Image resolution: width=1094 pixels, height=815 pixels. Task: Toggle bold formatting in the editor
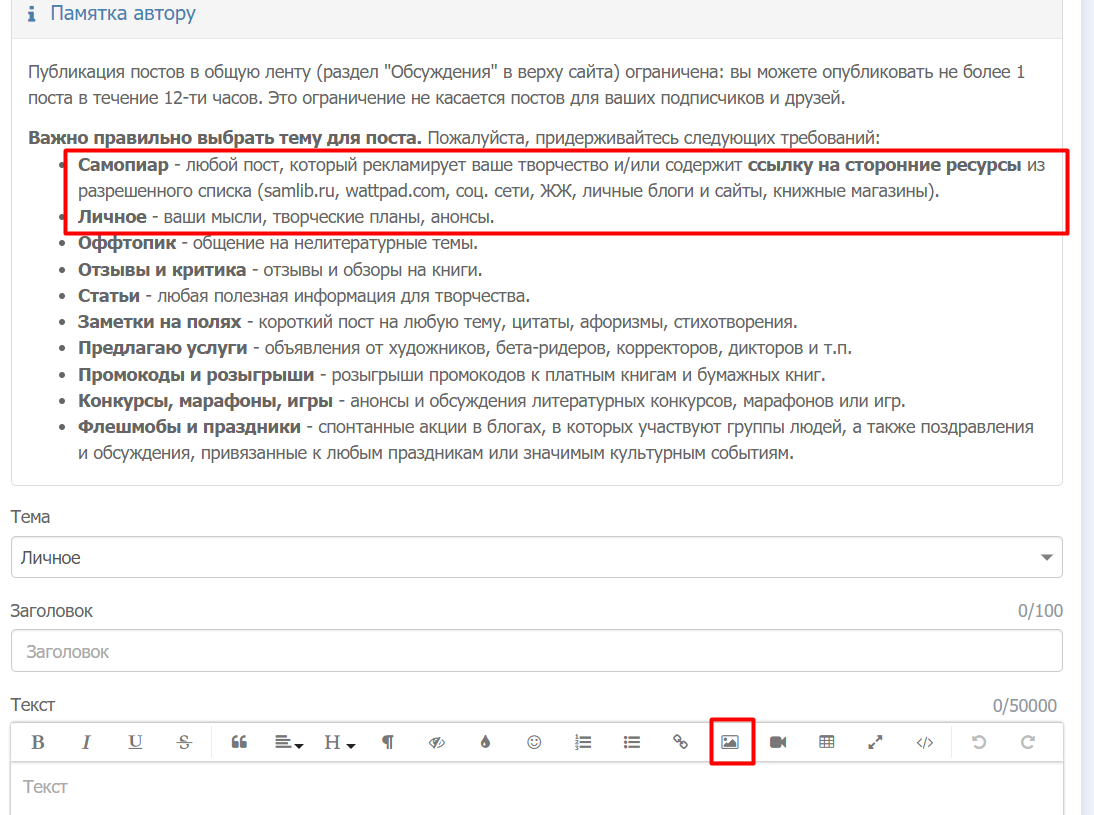[x=38, y=742]
